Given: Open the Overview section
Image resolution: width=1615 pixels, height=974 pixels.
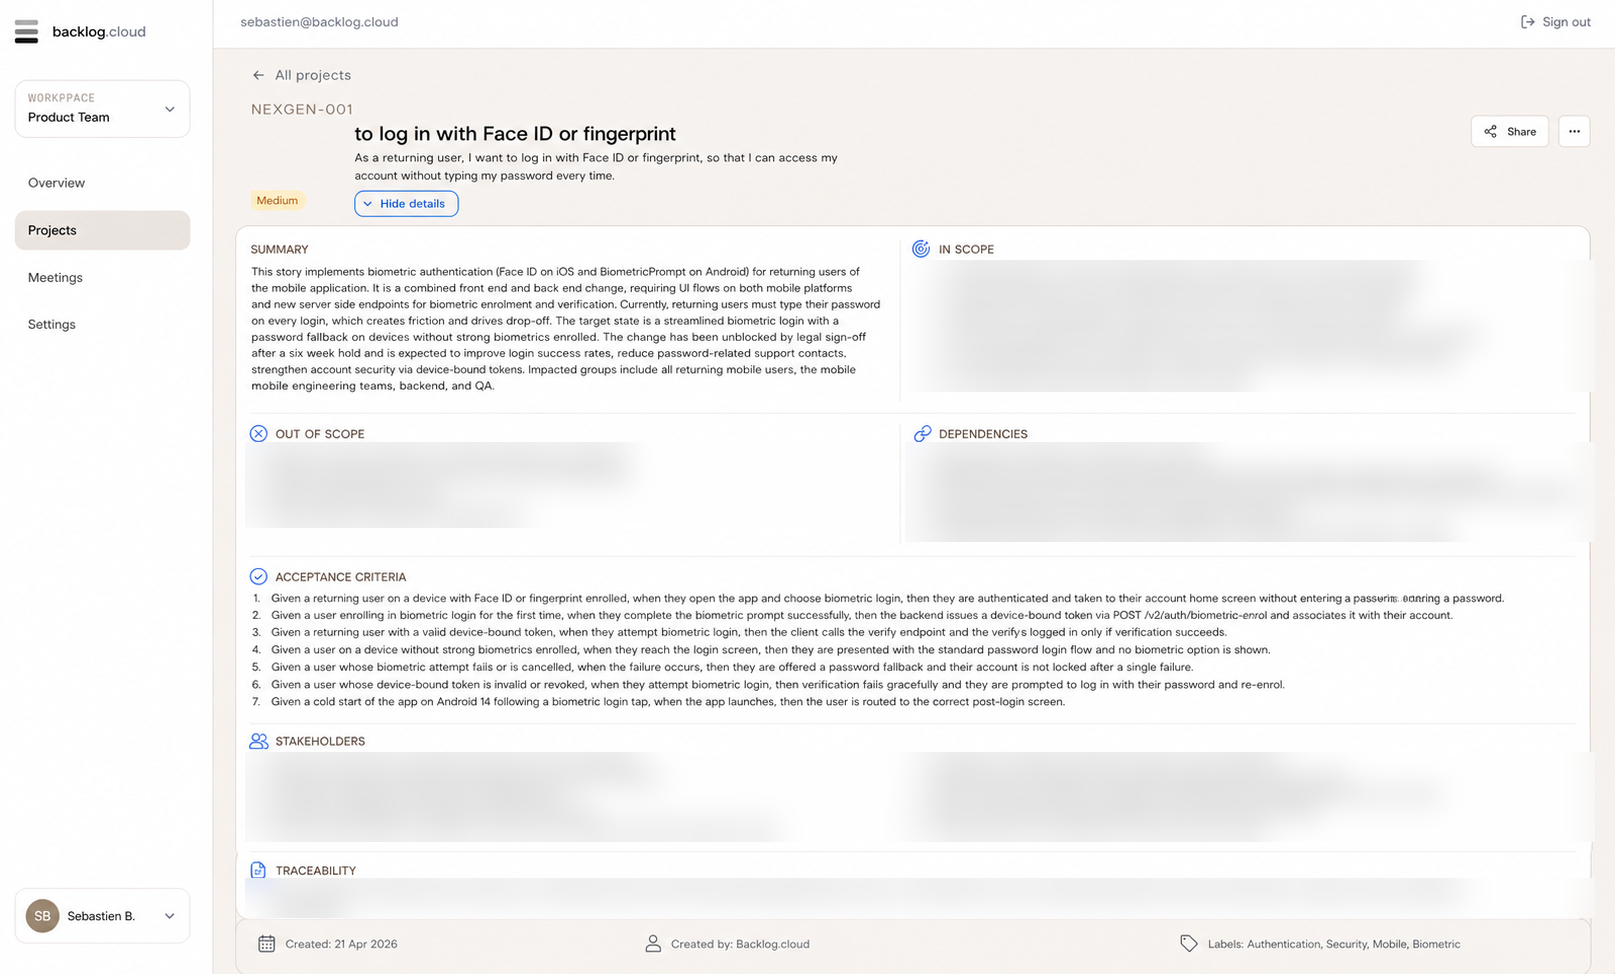Looking at the screenshot, I should pyautogui.click(x=56, y=183).
